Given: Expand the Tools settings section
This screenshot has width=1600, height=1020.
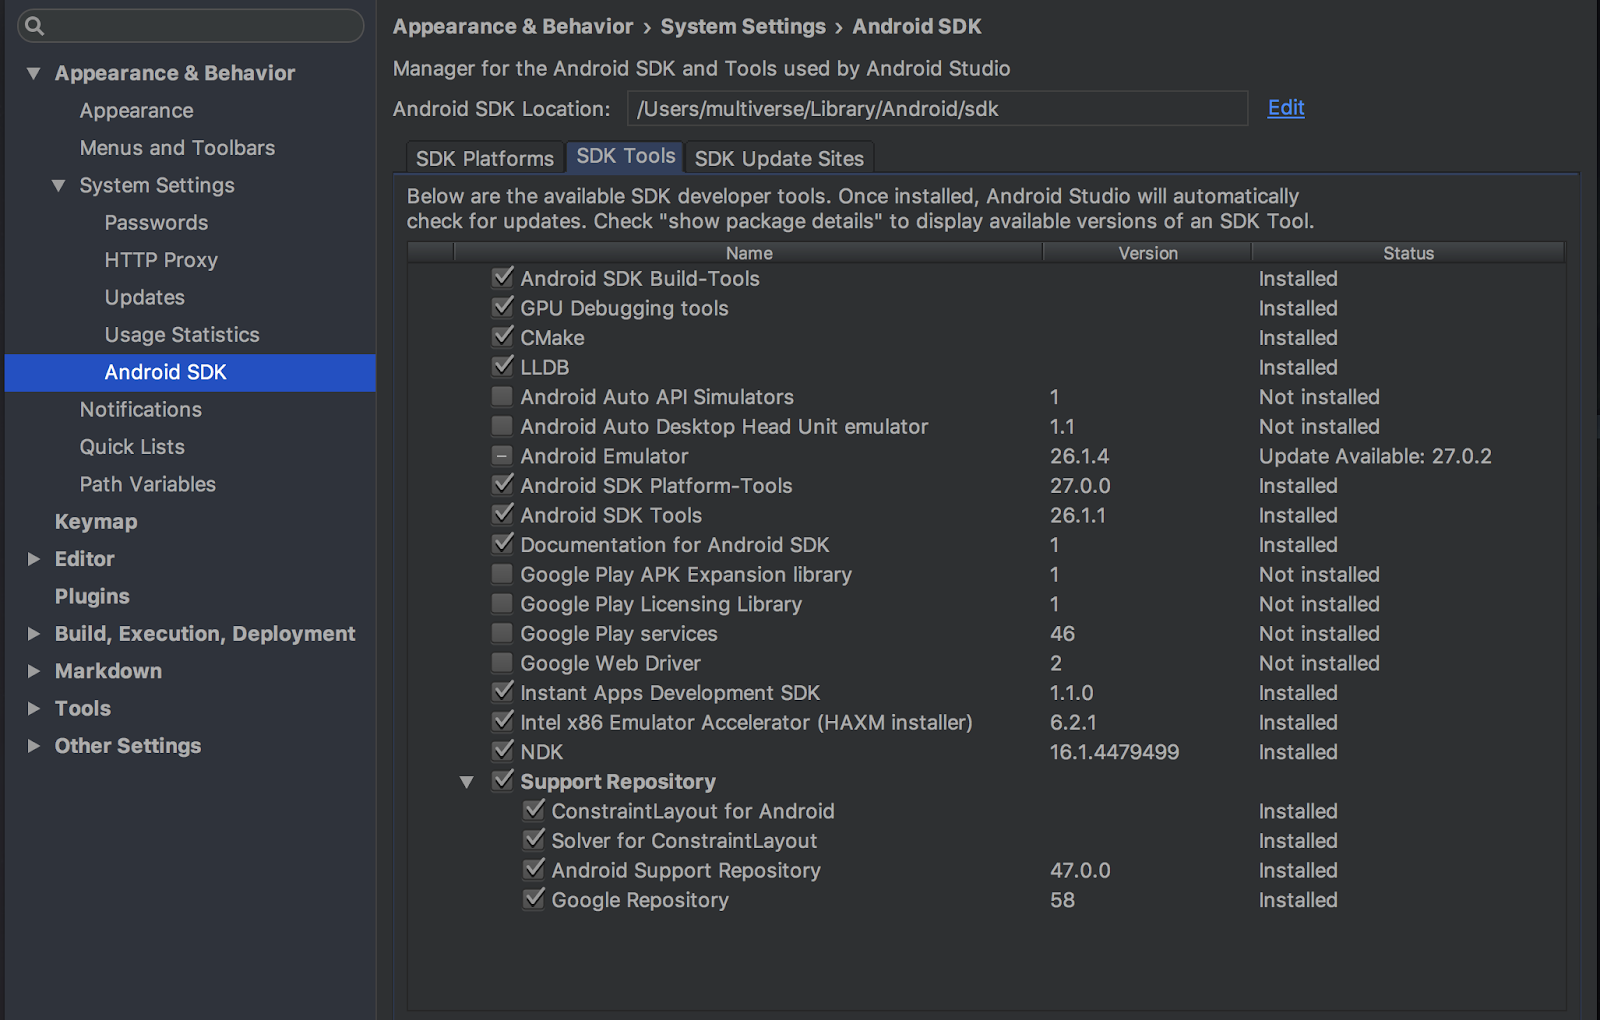Looking at the screenshot, I should [34, 708].
